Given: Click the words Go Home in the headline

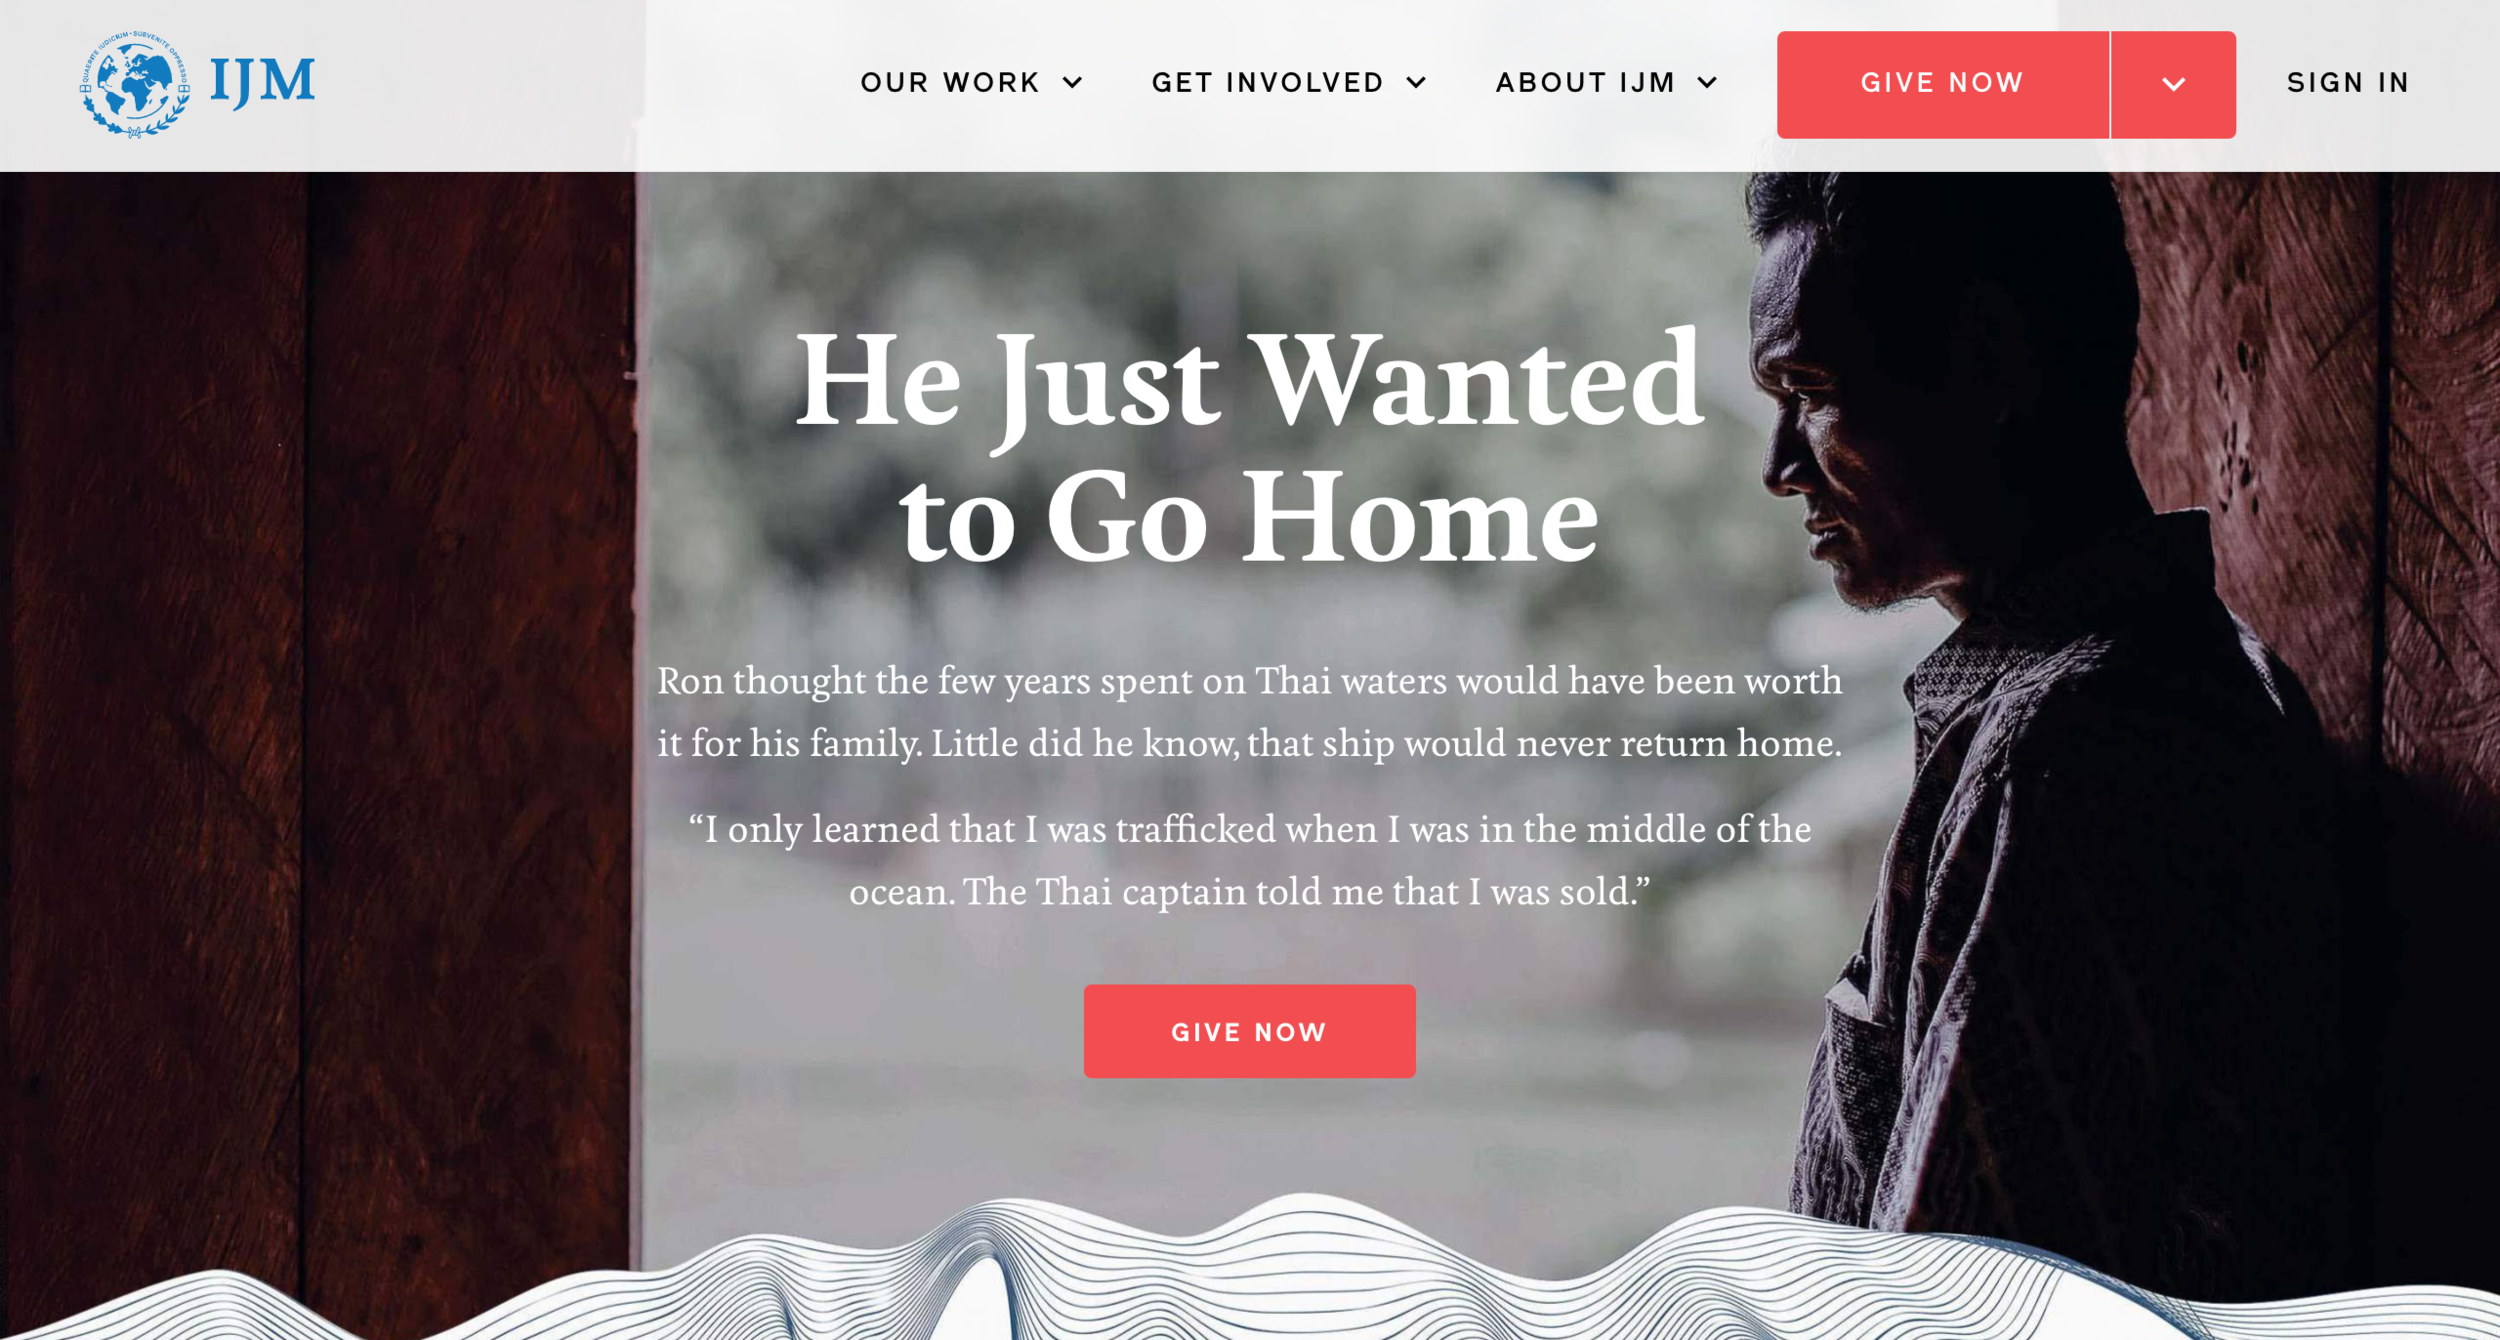Looking at the screenshot, I should [x=1322, y=518].
